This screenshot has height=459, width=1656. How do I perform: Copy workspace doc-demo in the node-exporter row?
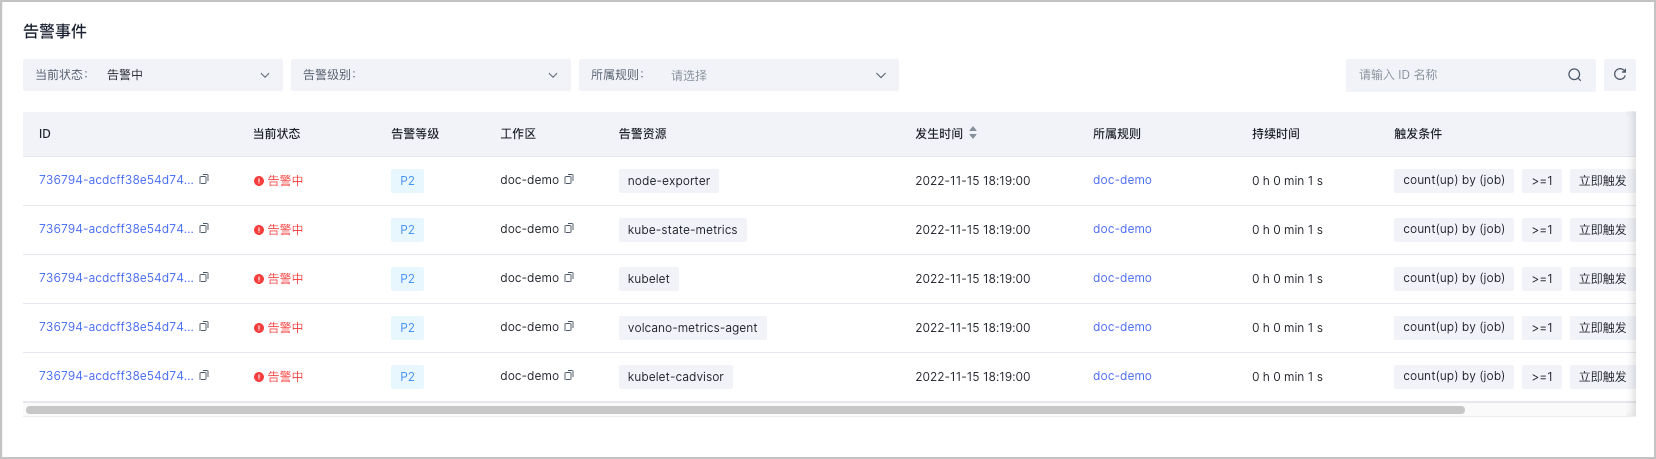pyautogui.click(x=569, y=180)
